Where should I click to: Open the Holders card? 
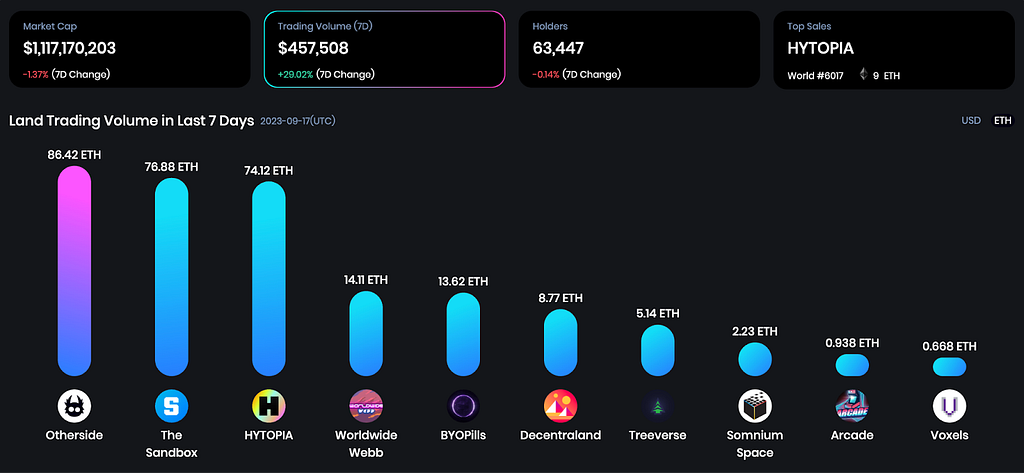click(x=639, y=49)
